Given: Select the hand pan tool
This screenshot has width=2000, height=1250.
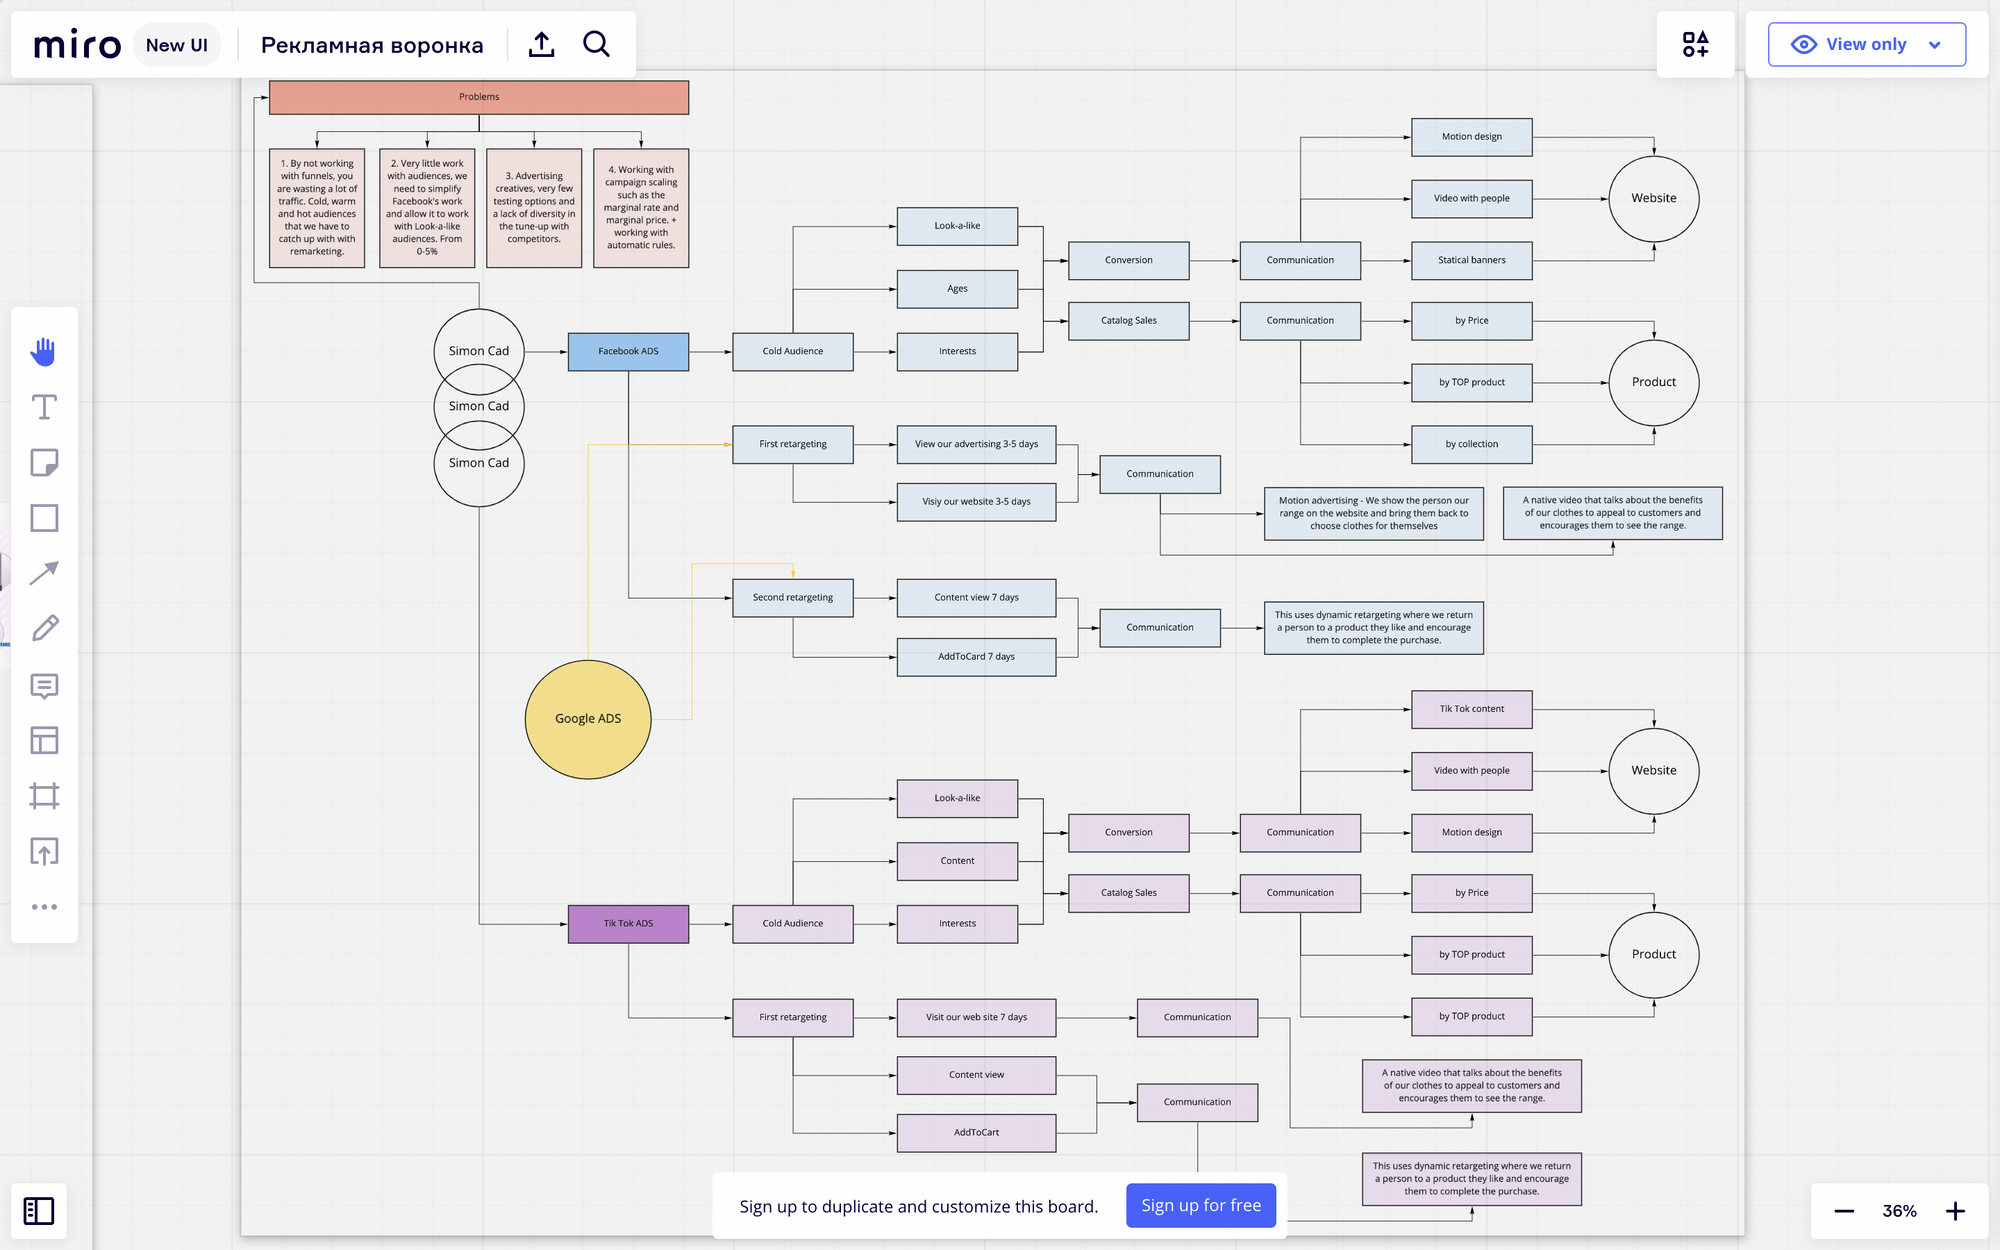Looking at the screenshot, I should pyautogui.click(x=44, y=352).
